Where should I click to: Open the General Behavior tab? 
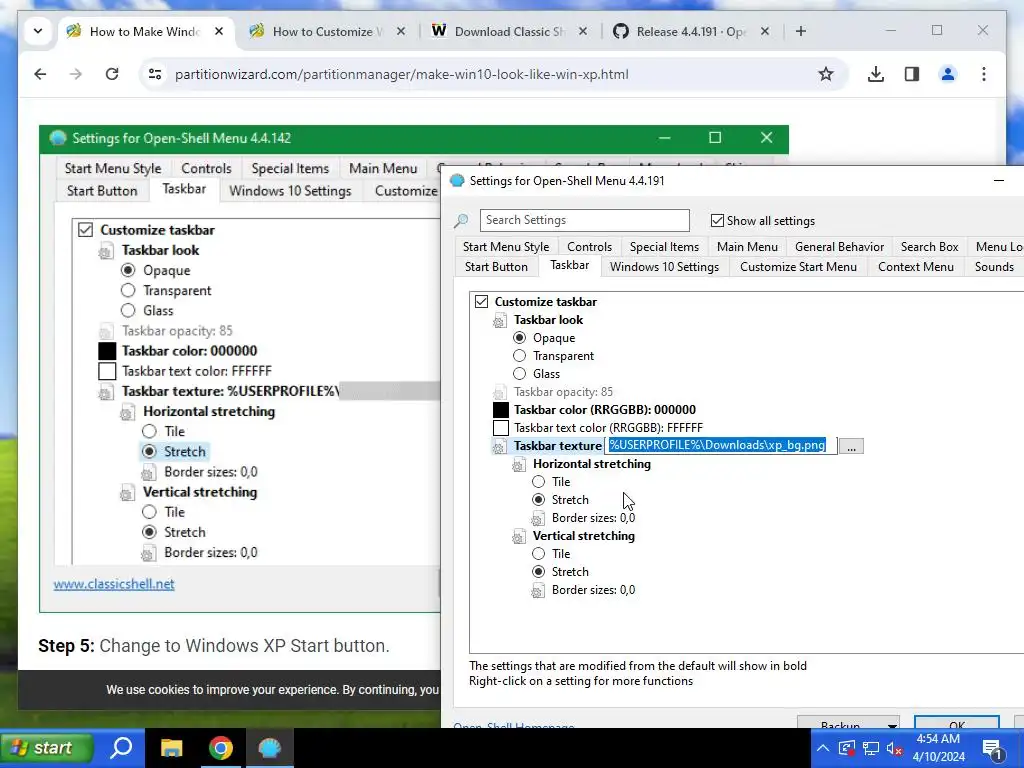tap(839, 247)
